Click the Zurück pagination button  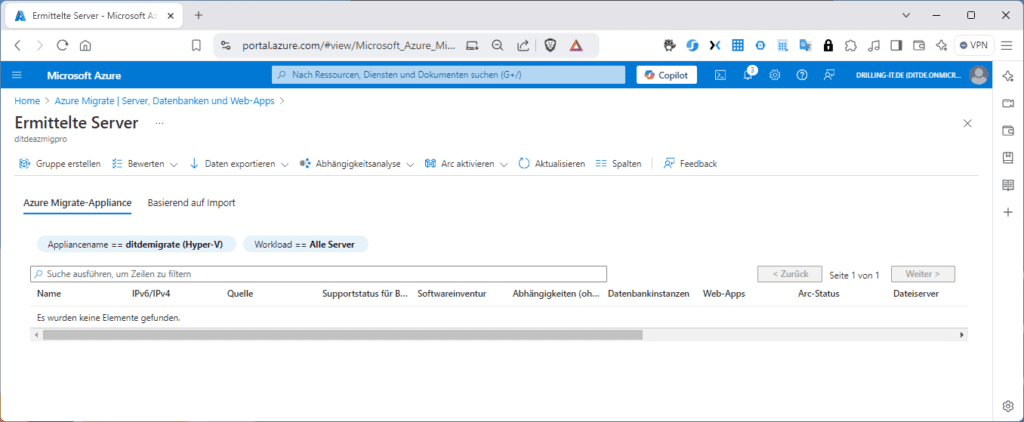[x=790, y=274]
